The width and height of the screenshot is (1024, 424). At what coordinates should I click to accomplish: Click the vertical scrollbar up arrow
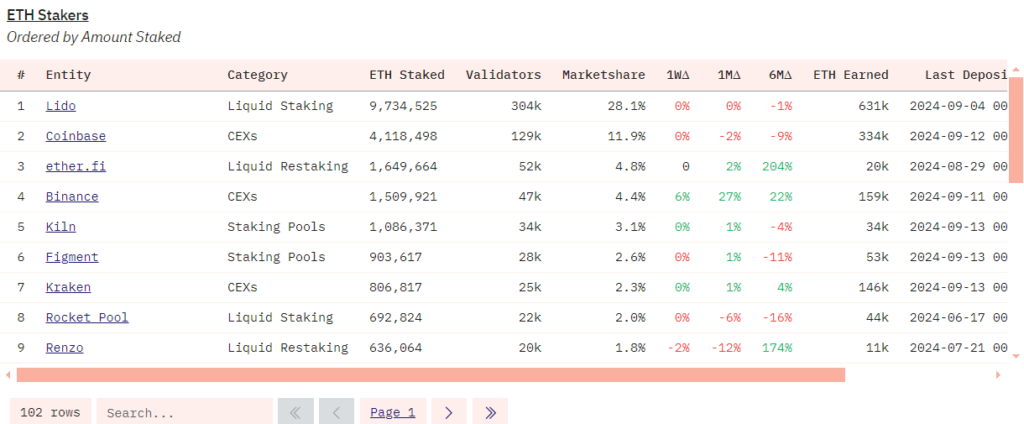pos(1016,69)
